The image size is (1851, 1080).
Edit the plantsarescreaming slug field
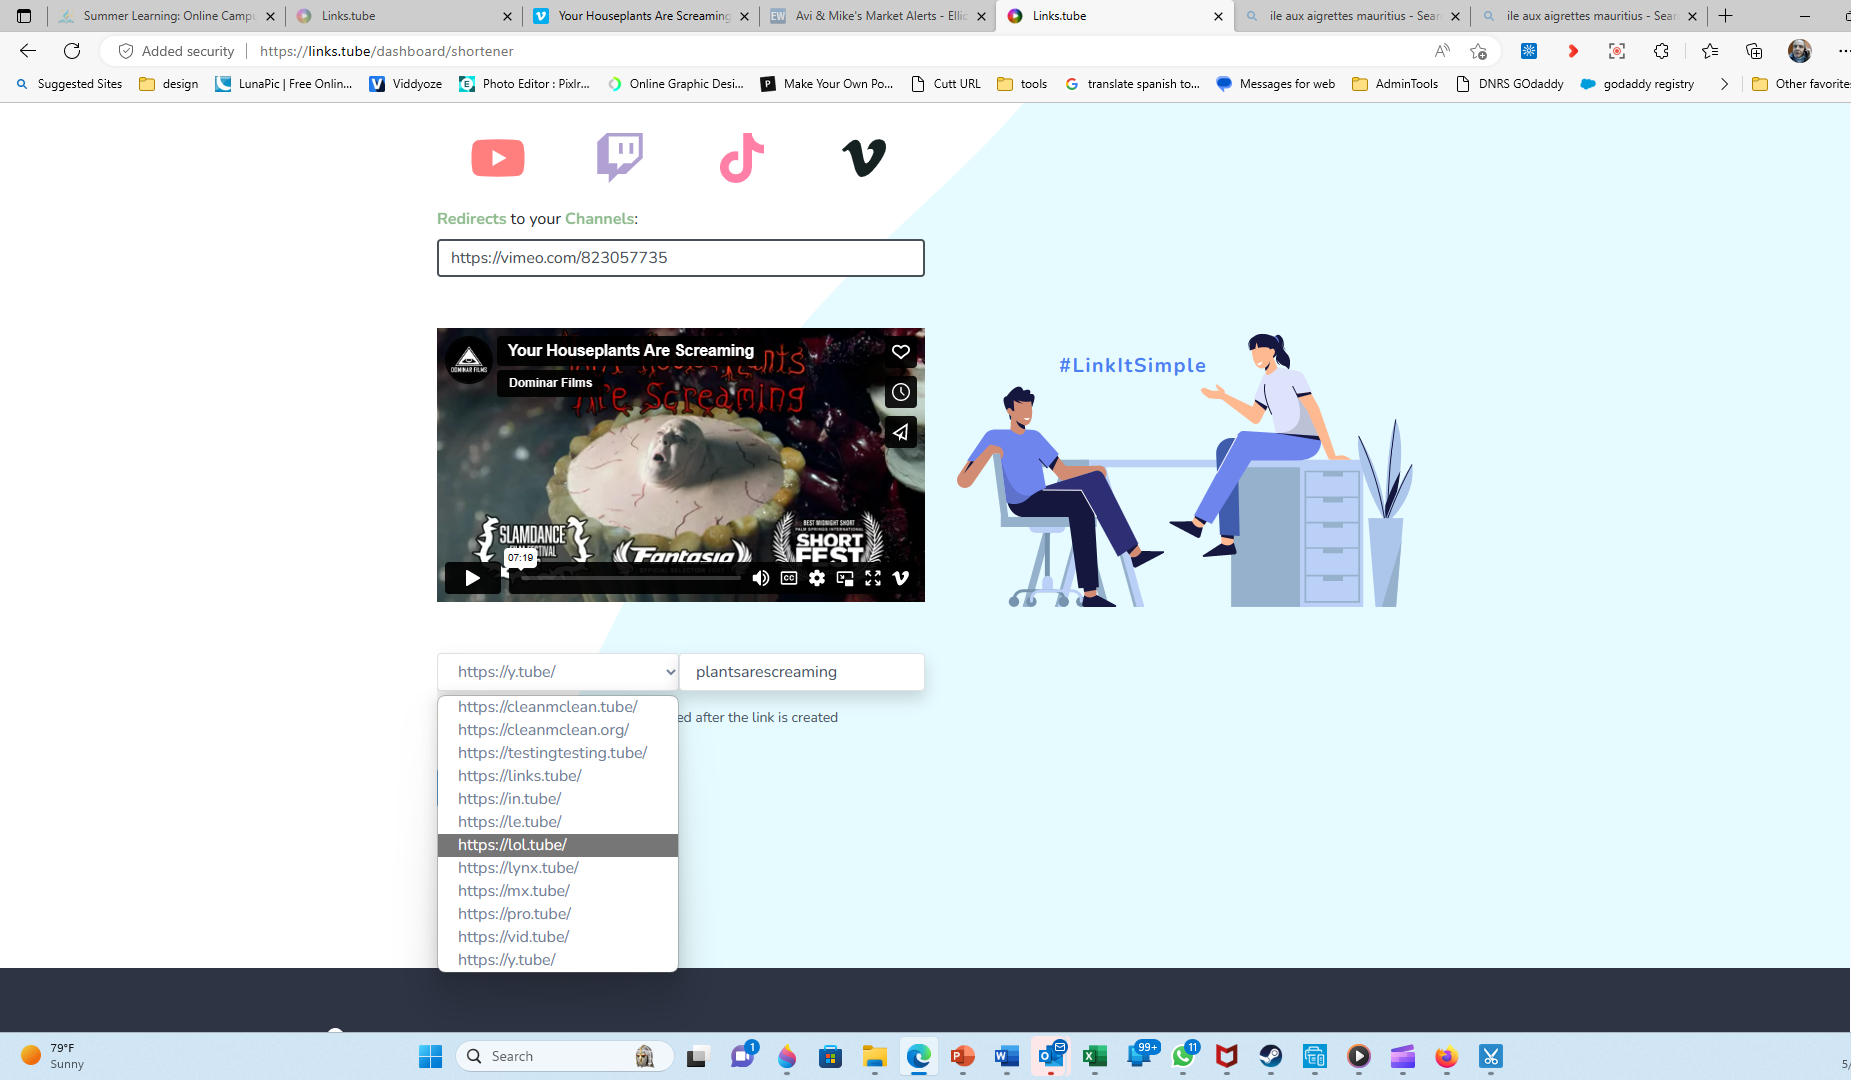802,672
